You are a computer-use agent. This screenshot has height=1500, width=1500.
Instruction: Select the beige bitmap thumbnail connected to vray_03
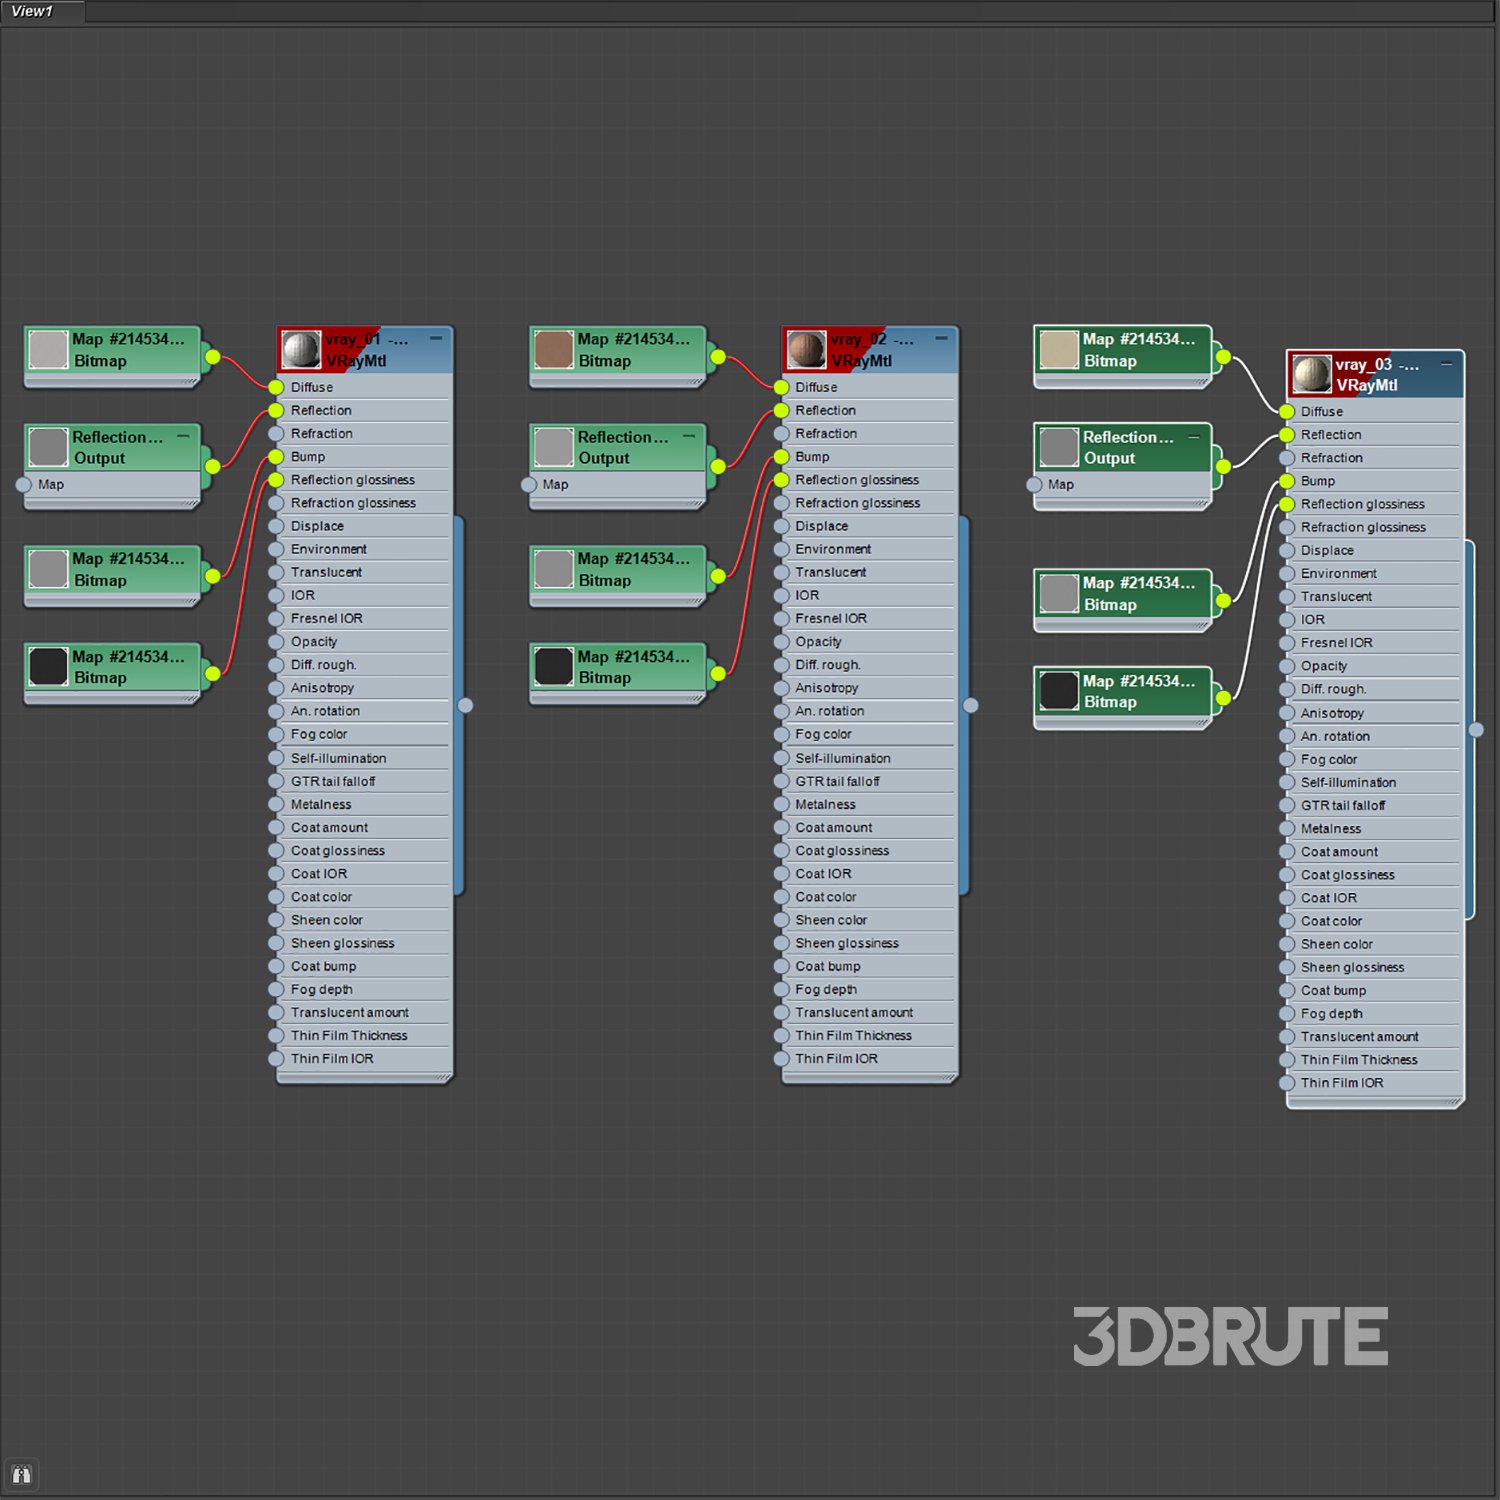point(1058,350)
